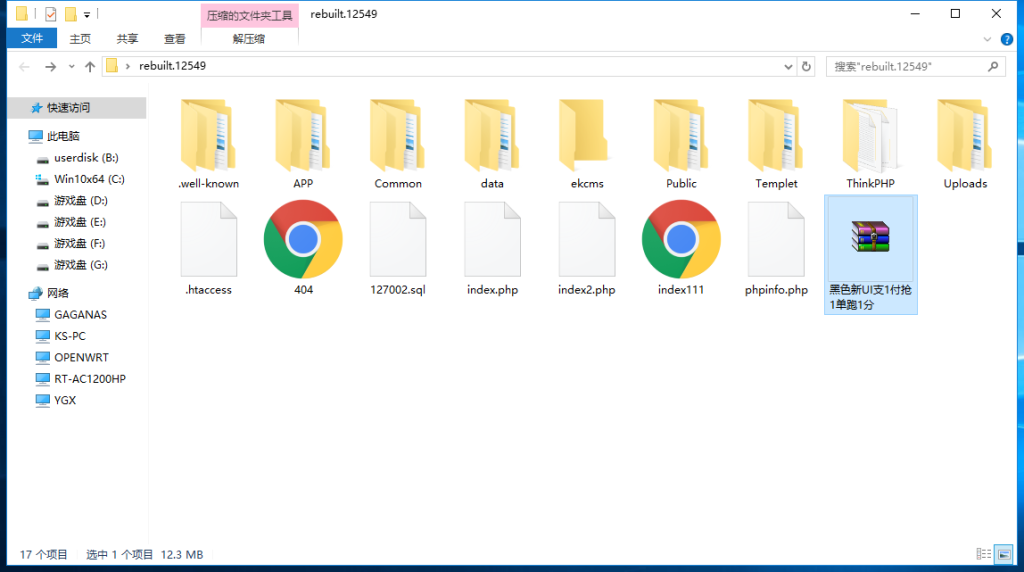Go up one folder level
Image resolution: width=1024 pixels, height=572 pixels.
90,67
